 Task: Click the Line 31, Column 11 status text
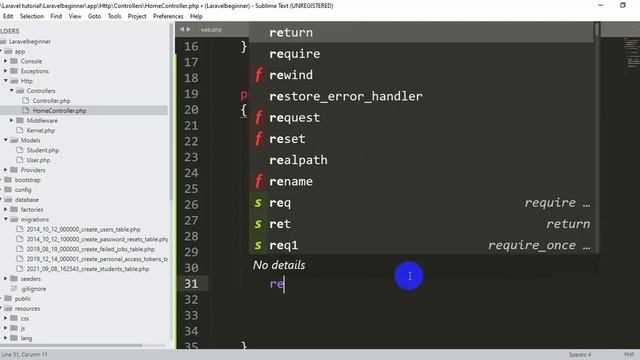(x=24, y=355)
